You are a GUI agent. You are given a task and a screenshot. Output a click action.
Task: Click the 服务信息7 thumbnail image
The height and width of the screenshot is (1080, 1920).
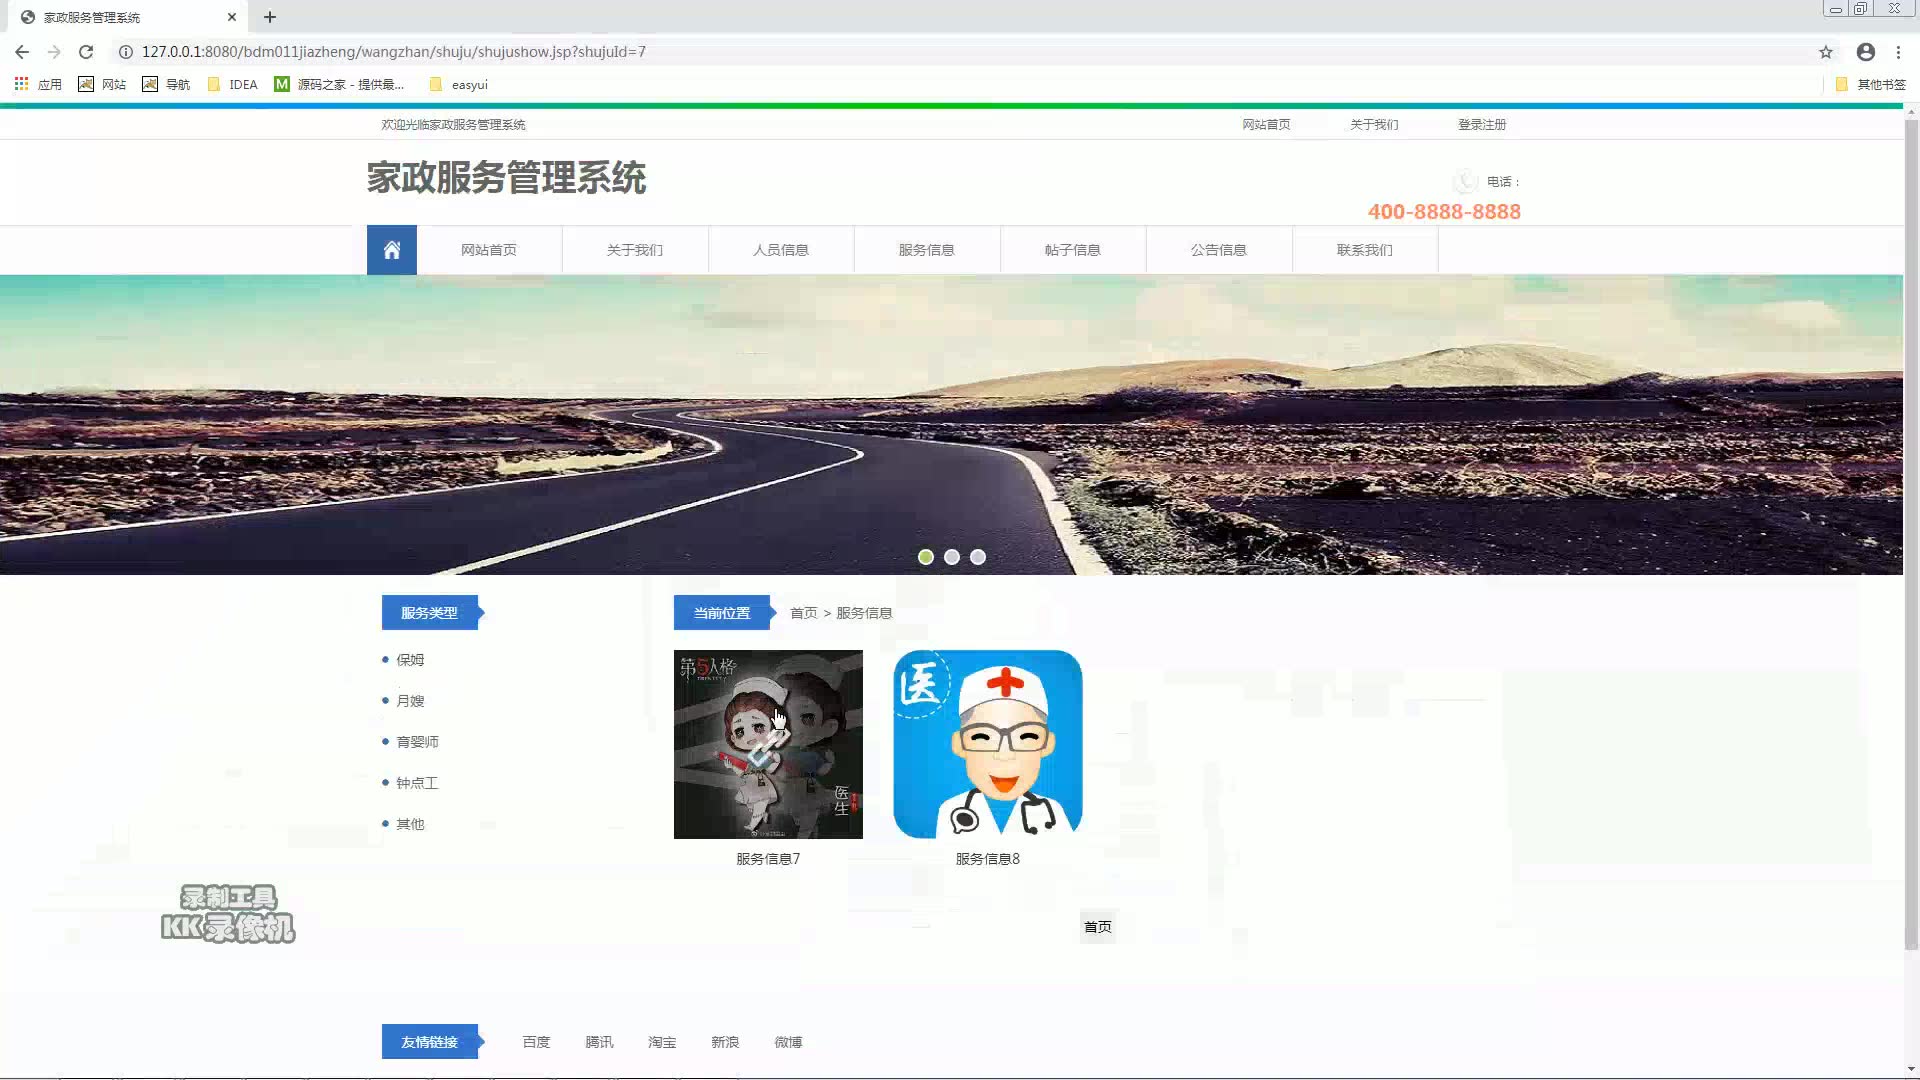(x=767, y=744)
